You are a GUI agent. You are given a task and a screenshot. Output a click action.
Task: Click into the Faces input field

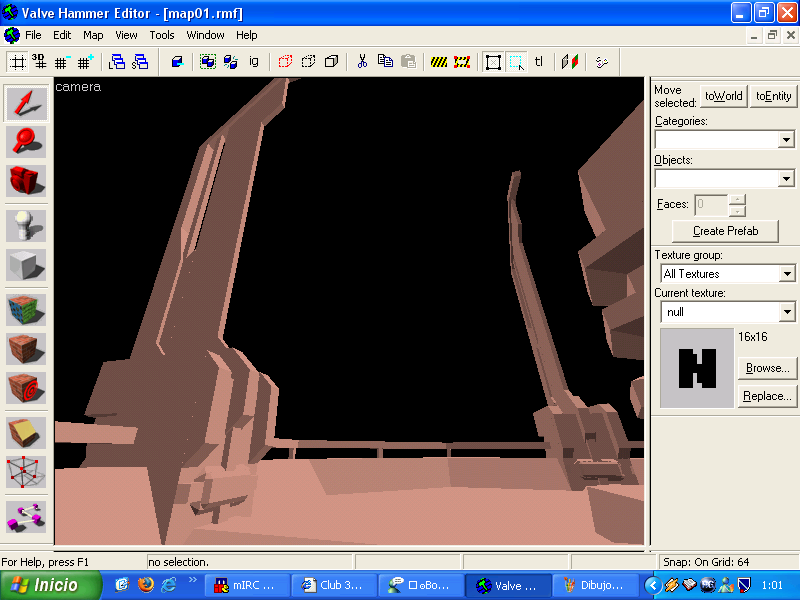[711, 205]
